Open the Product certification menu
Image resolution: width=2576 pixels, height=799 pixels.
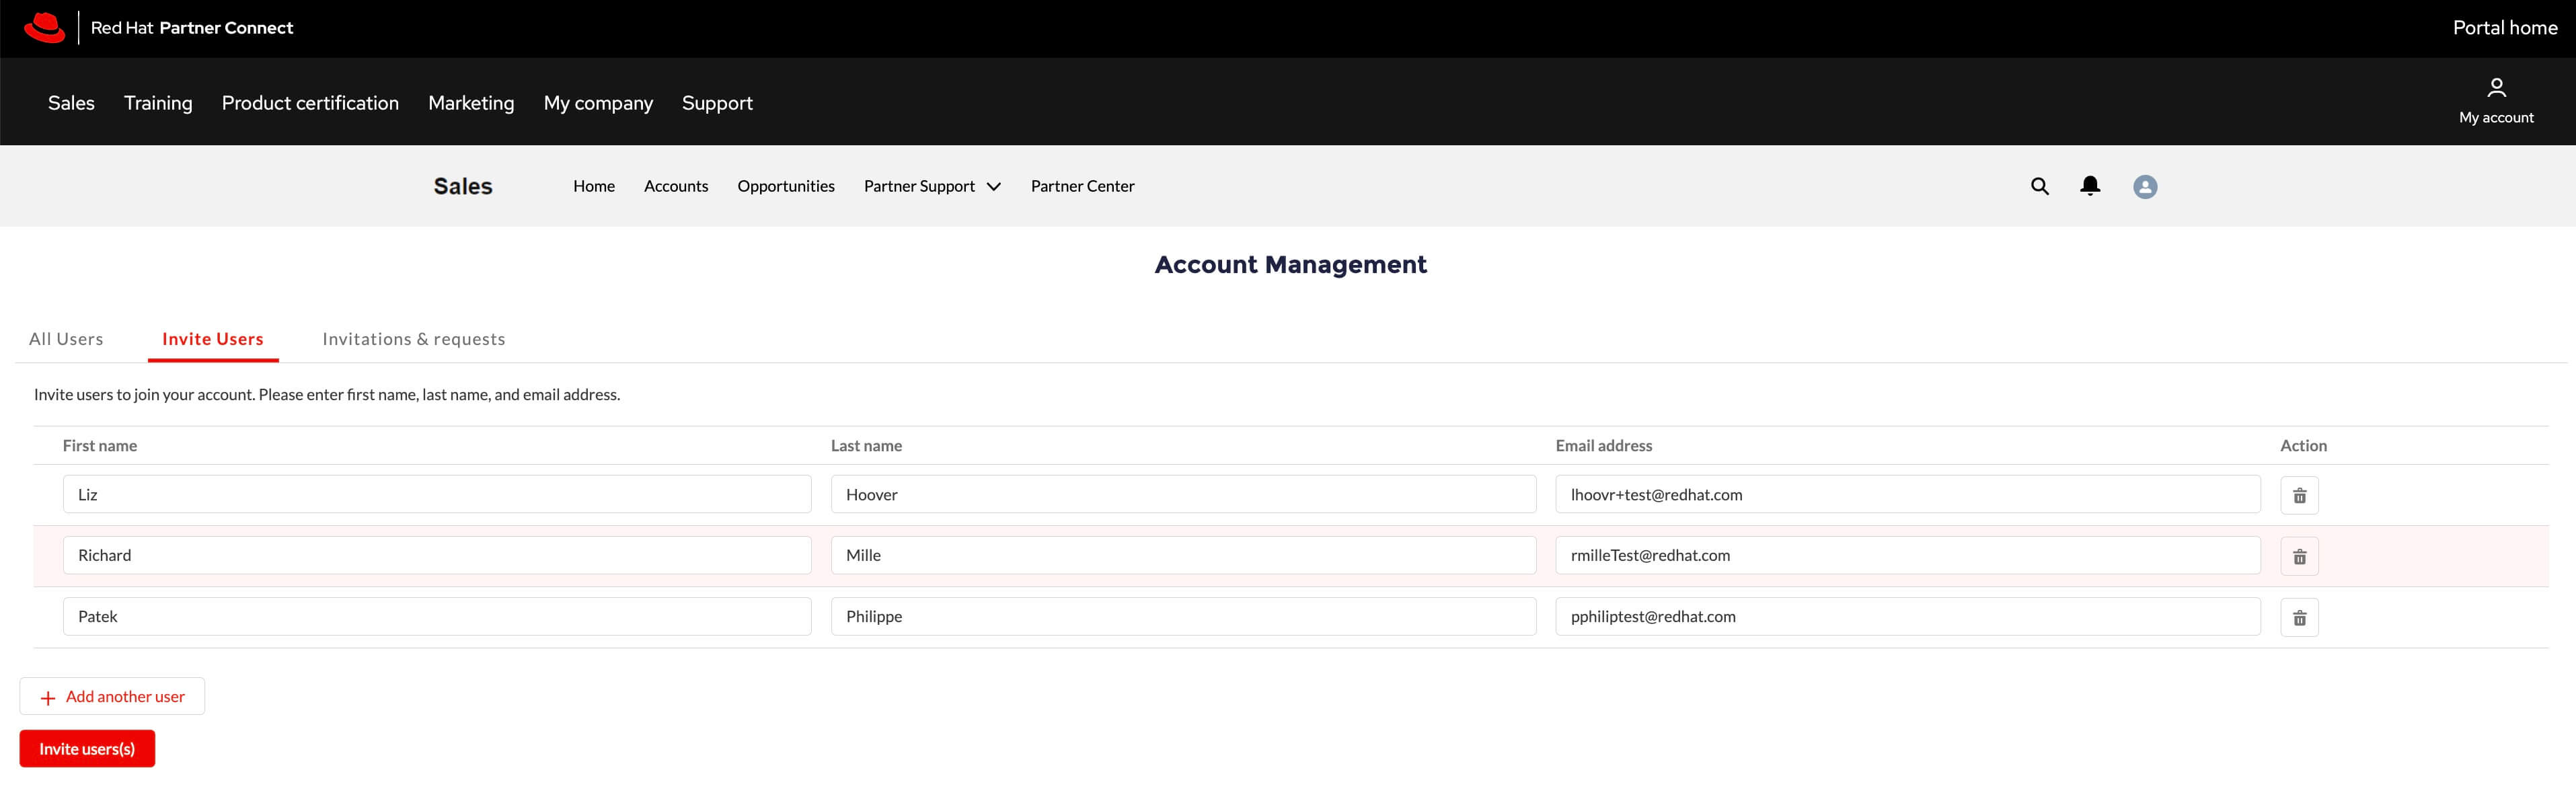[310, 103]
